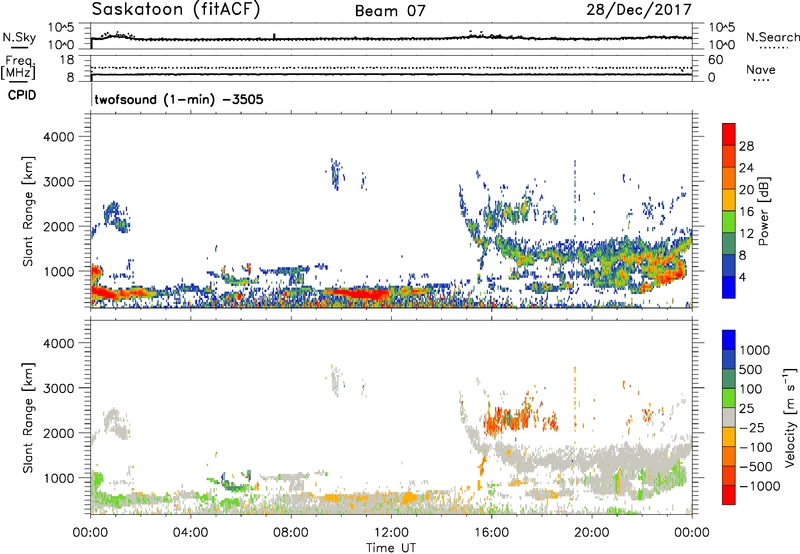Image resolution: width=800 pixels, height=554 pixels.
Task: Click the "N.Sky" legend label
Action: click(x=19, y=37)
